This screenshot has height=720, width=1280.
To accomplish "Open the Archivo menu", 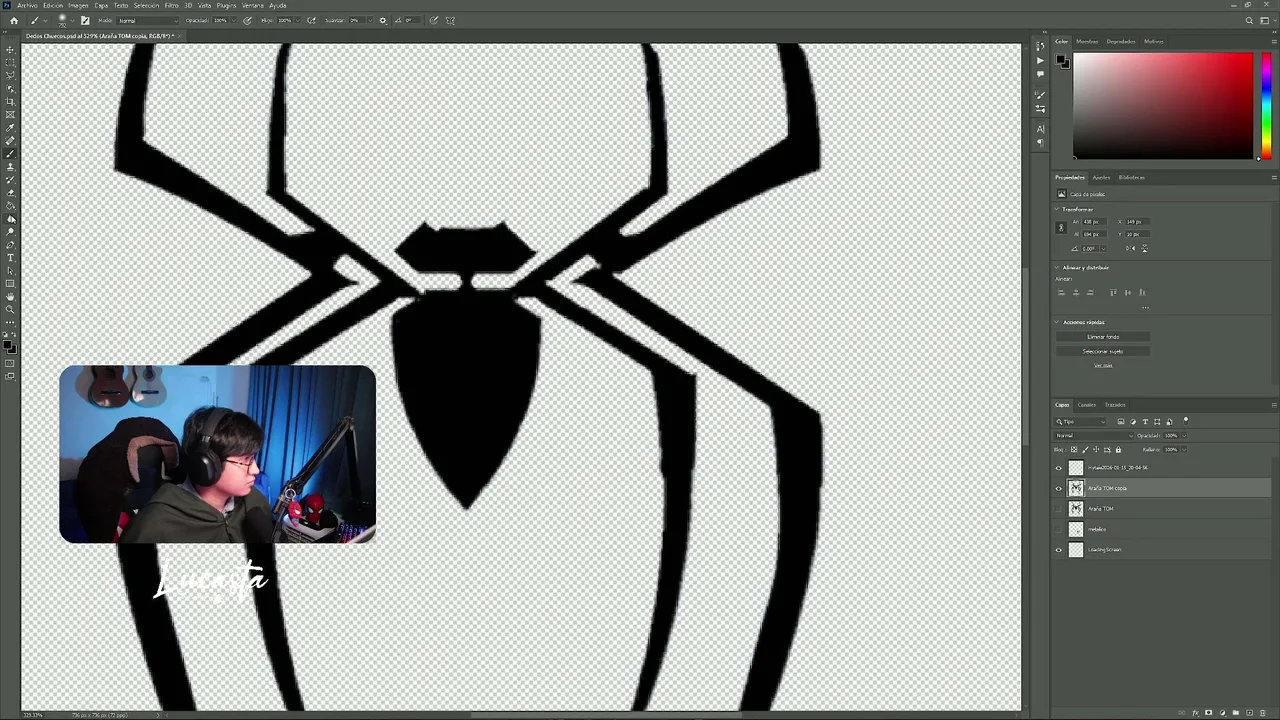I will pos(27,5).
